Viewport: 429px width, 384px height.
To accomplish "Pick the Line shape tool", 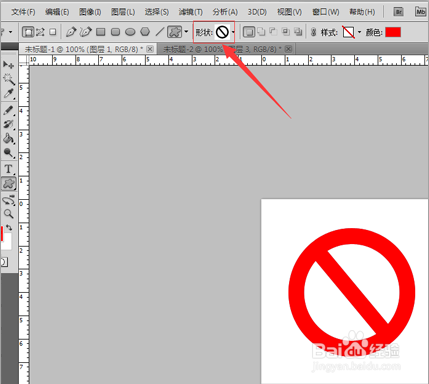I will point(160,32).
